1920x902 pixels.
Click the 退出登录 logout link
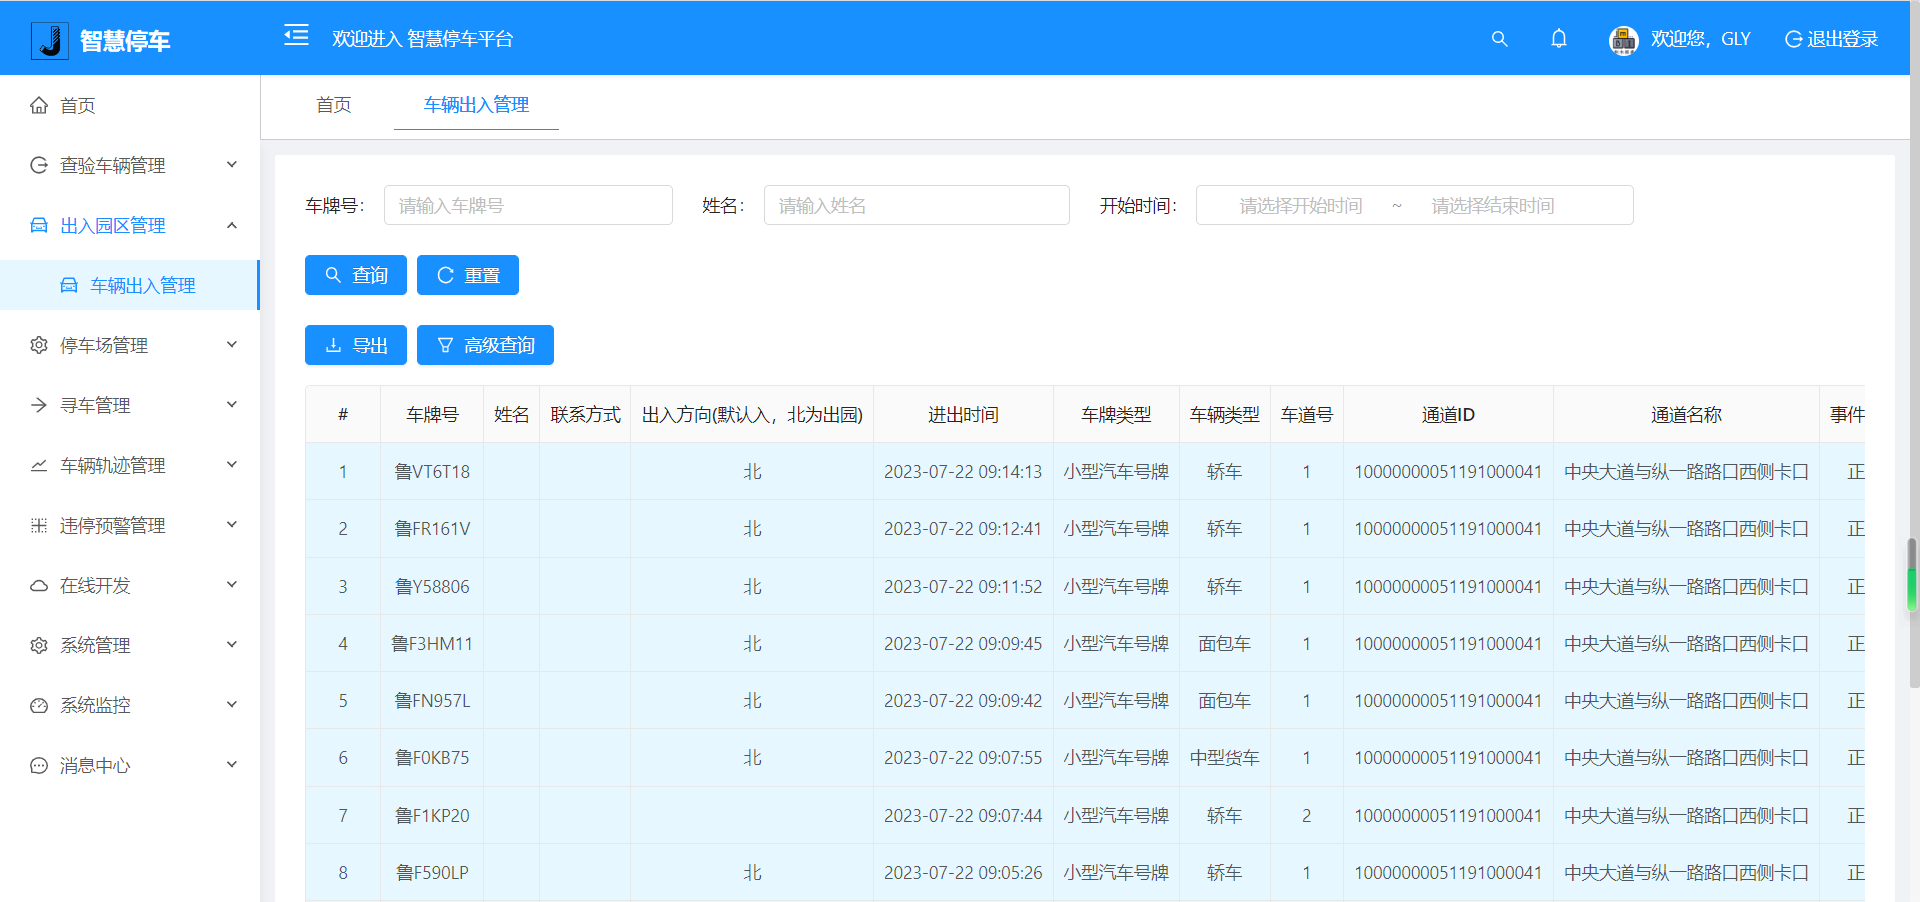(x=1832, y=39)
